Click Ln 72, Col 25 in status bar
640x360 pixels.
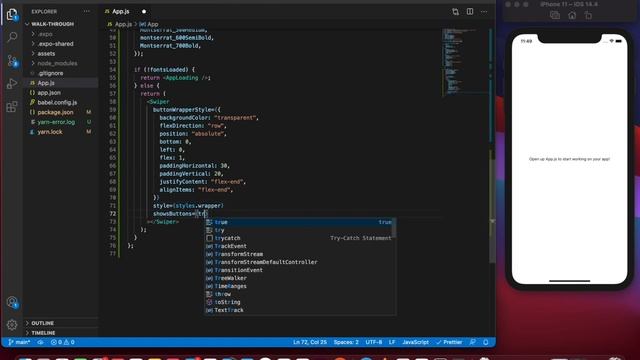tap(310, 342)
